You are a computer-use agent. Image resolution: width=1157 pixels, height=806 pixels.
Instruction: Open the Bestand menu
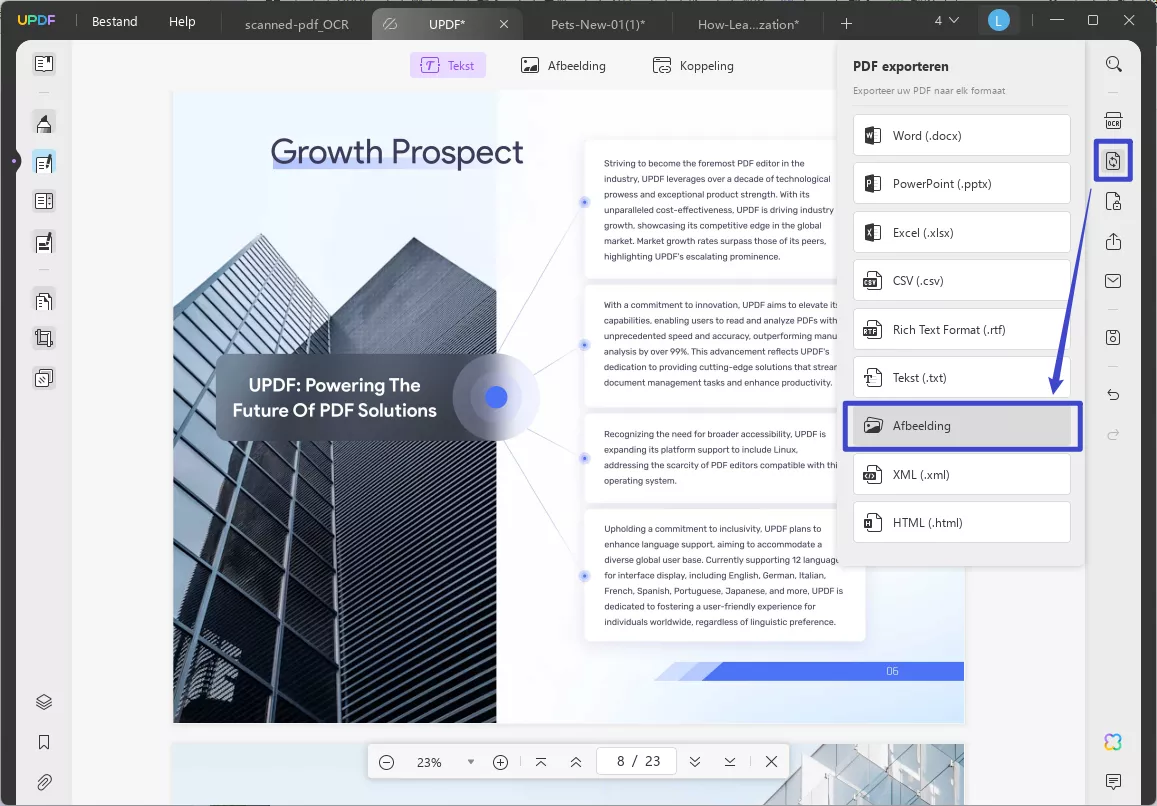114,21
